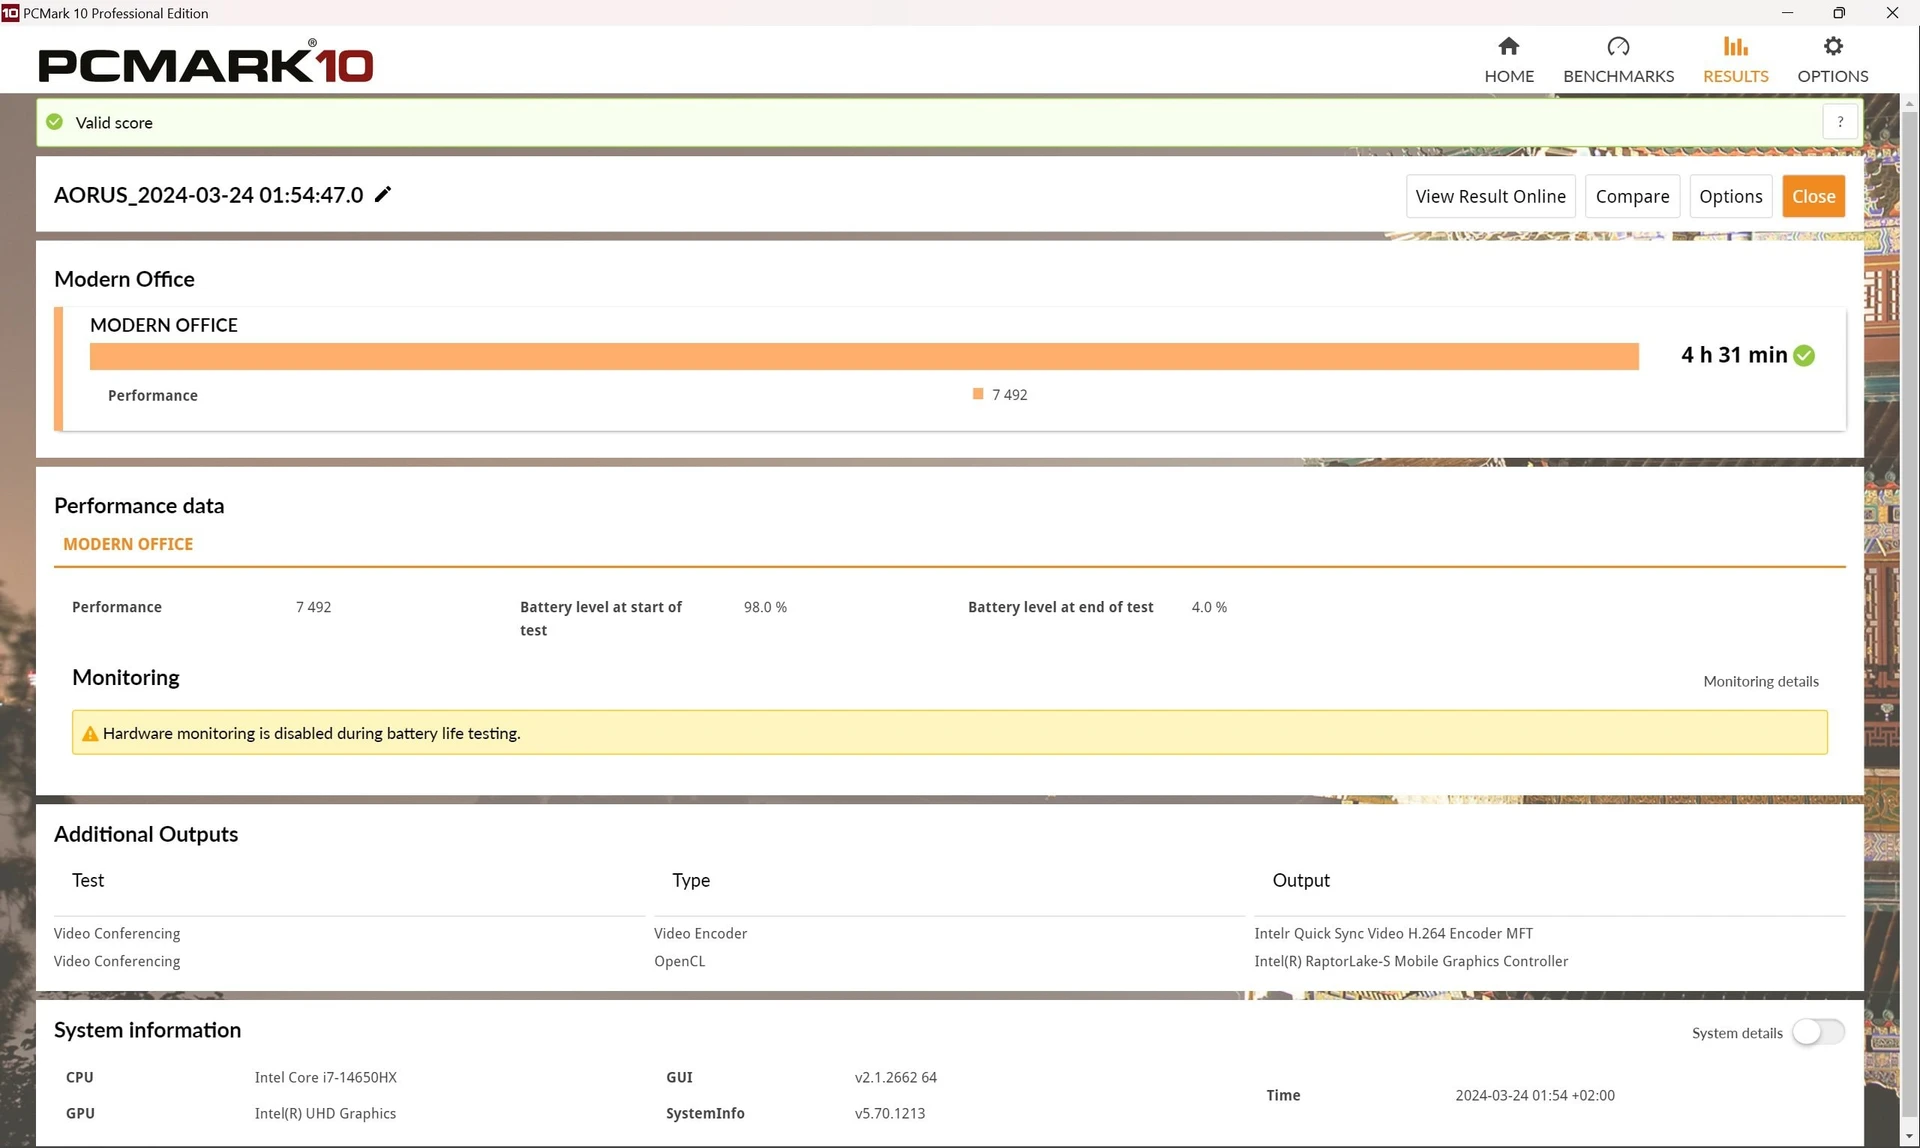Screen dimensions: 1920x1148
Task: Click the GUI version v2.1.2662 64
Action: [895, 1077]
